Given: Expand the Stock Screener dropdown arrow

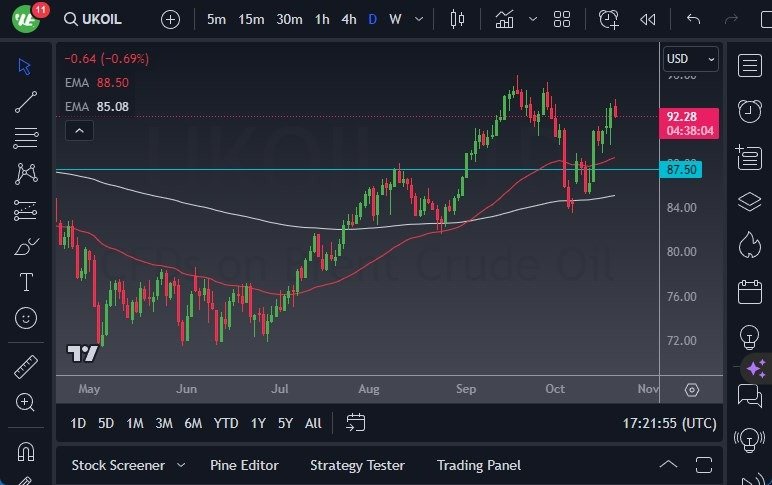Looking at the screenshot, I should [x=181, y=465].
